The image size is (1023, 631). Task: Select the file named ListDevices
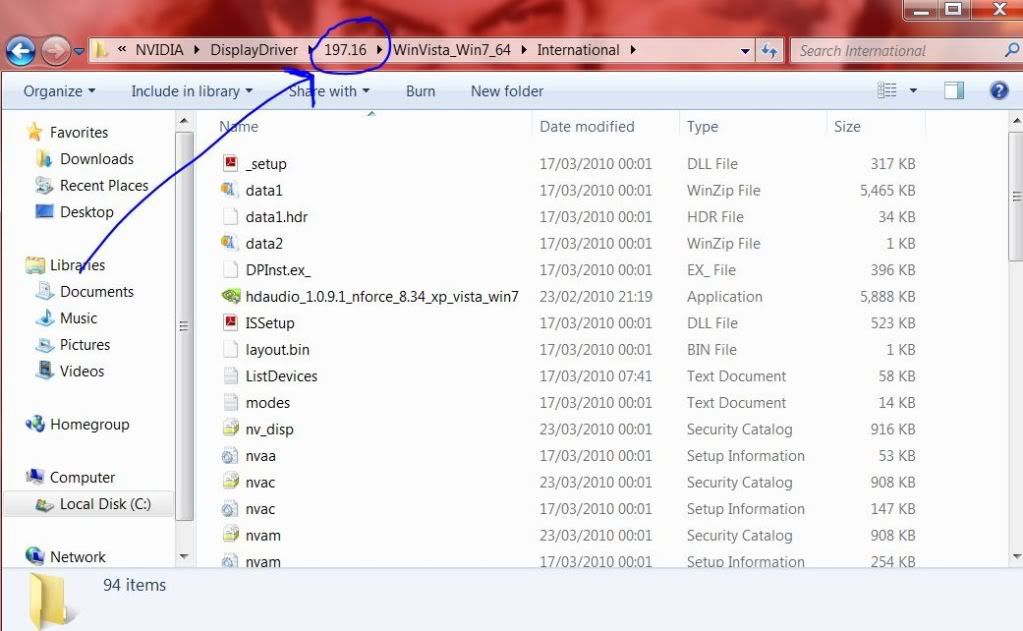tap(281, 377)
